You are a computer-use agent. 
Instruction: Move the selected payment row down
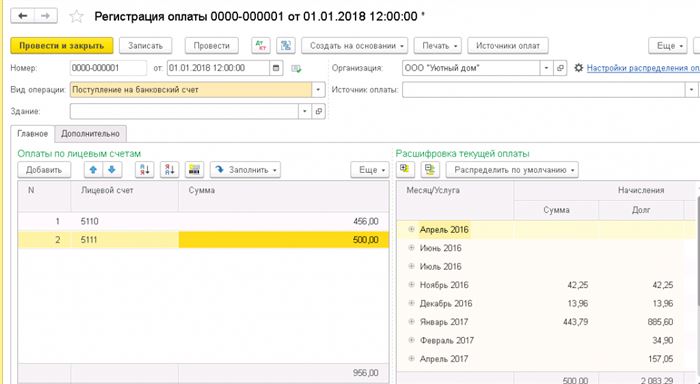112,170
